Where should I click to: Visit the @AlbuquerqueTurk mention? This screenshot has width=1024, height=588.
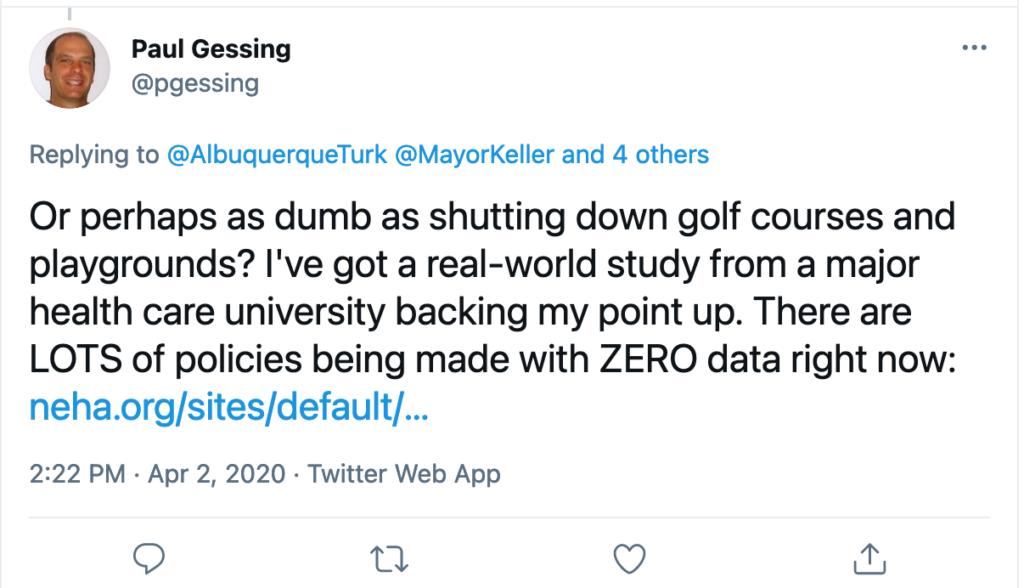click(x=269, y=155)
